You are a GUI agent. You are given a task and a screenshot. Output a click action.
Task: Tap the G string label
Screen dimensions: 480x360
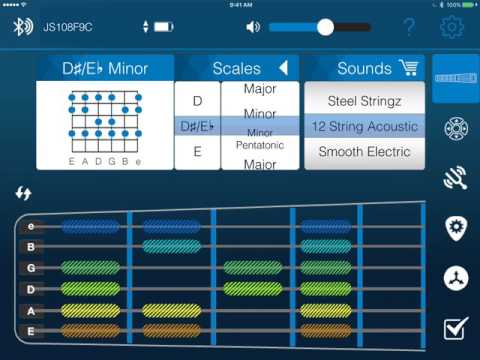pos(31,268)
